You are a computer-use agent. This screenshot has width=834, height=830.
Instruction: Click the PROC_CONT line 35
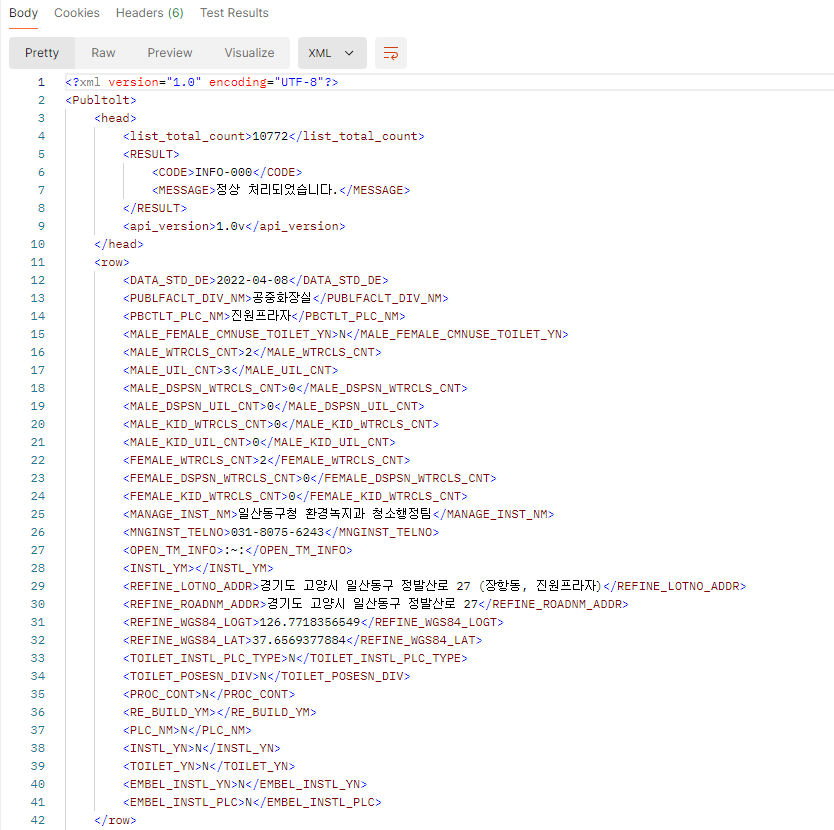[208, 694]
